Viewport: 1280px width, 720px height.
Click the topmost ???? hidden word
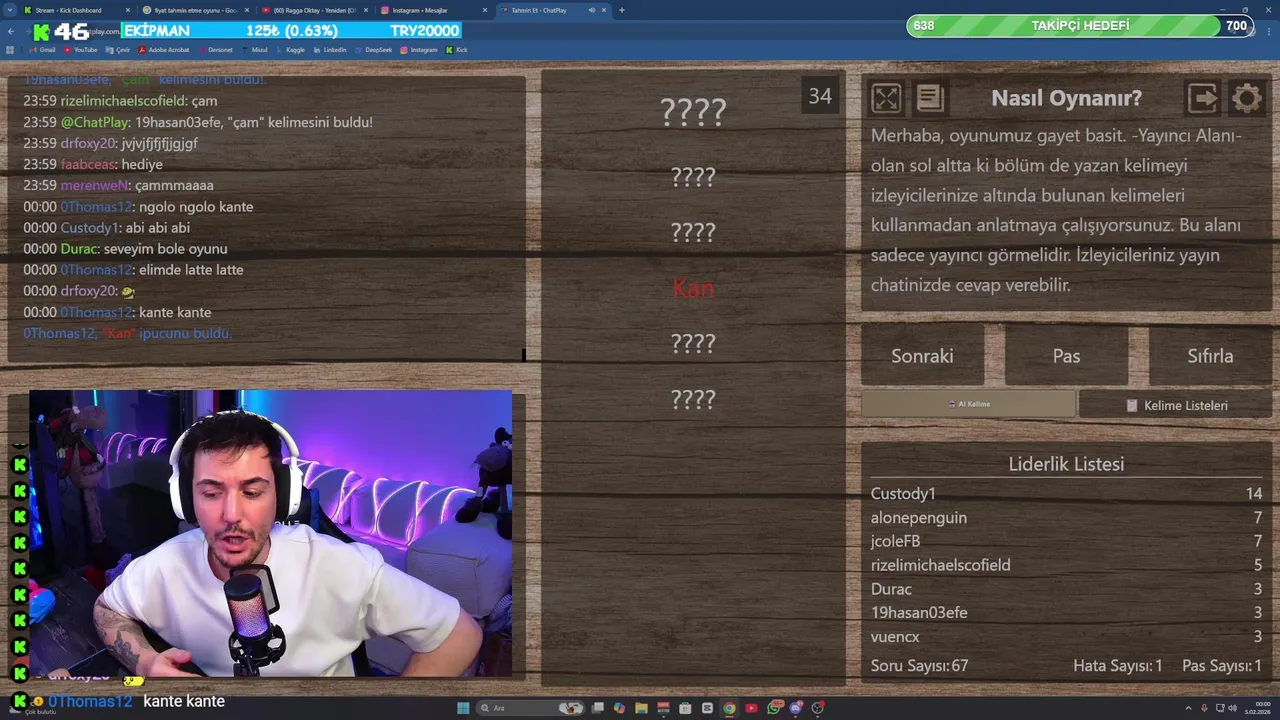pos(693,111)
